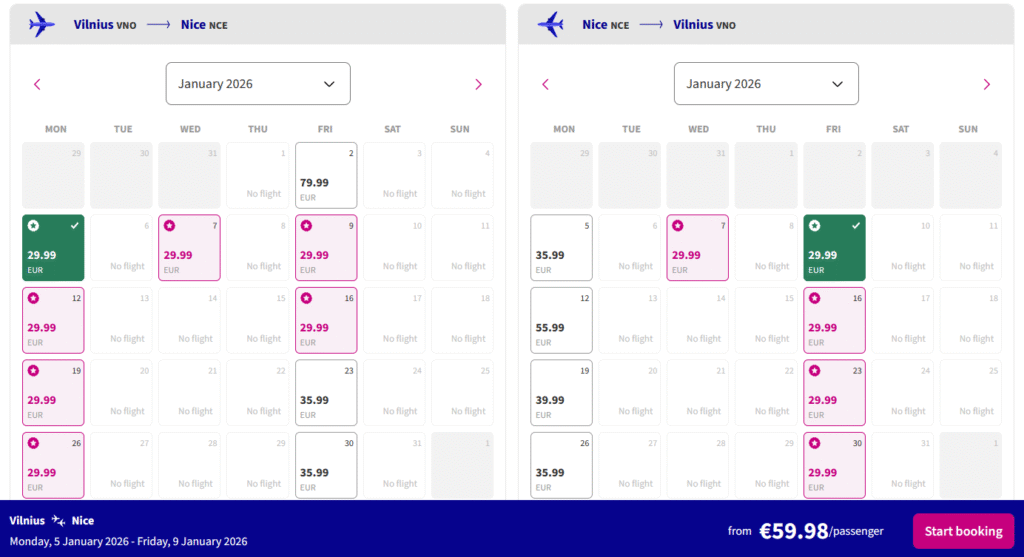Viewport: 1024px width, 557px height.
Task: Click the airplane icon beside Vilnius to Nice
Action: pyautogui.click(x=42, y=24)
